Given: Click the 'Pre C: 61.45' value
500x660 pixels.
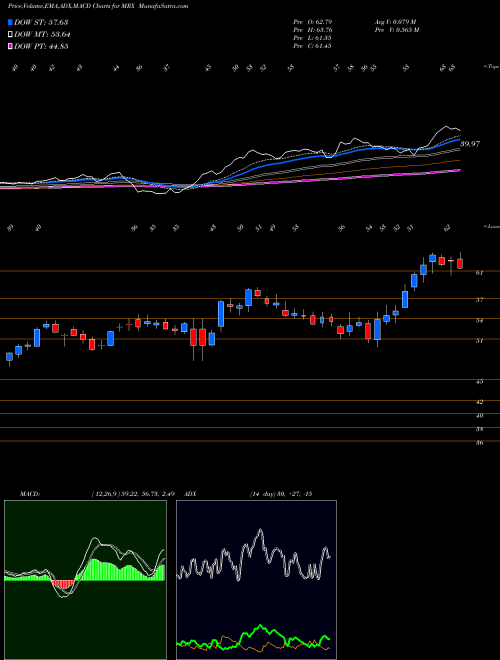Looking at the screenshot, I should coord(313,46).
